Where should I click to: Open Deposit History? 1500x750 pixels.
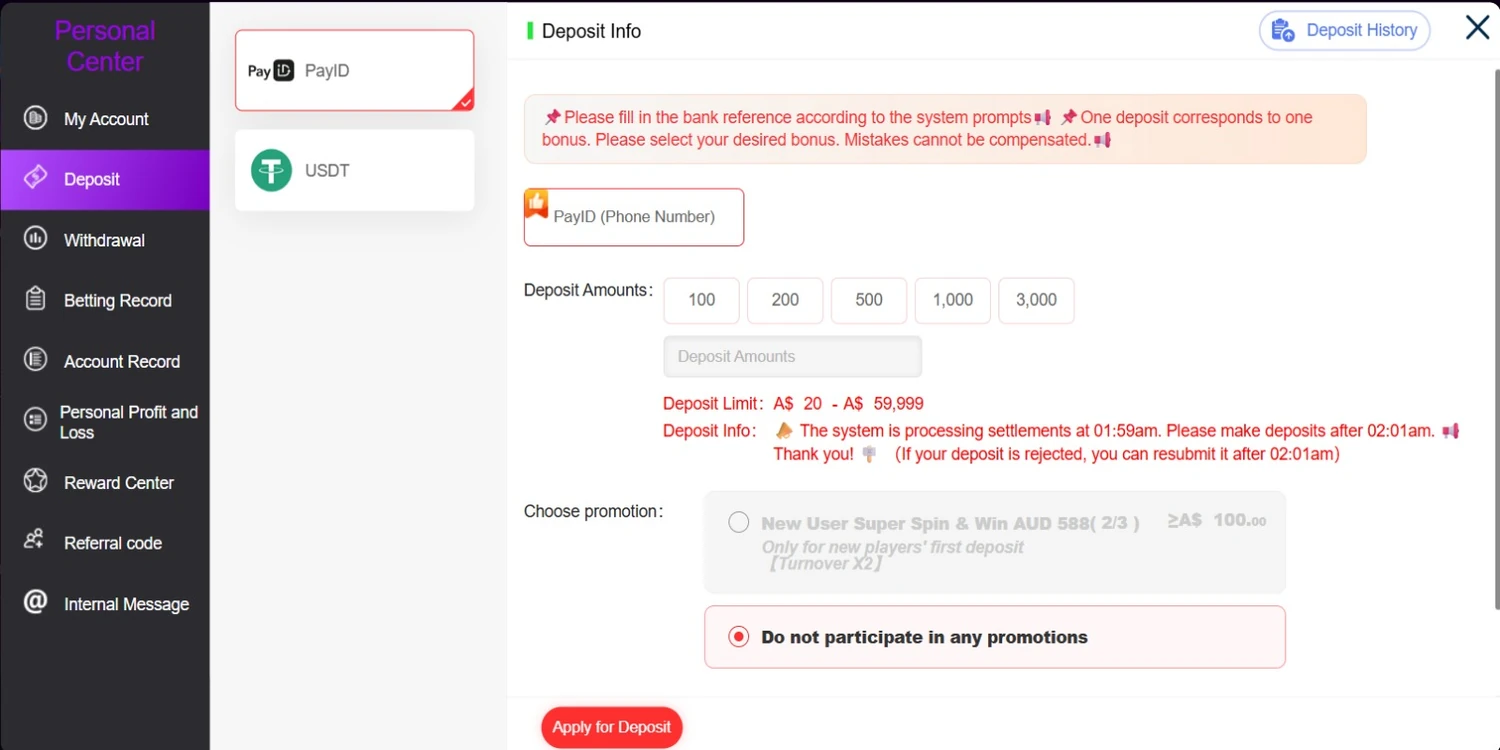pyautogui.click(x=1345, y=30)
